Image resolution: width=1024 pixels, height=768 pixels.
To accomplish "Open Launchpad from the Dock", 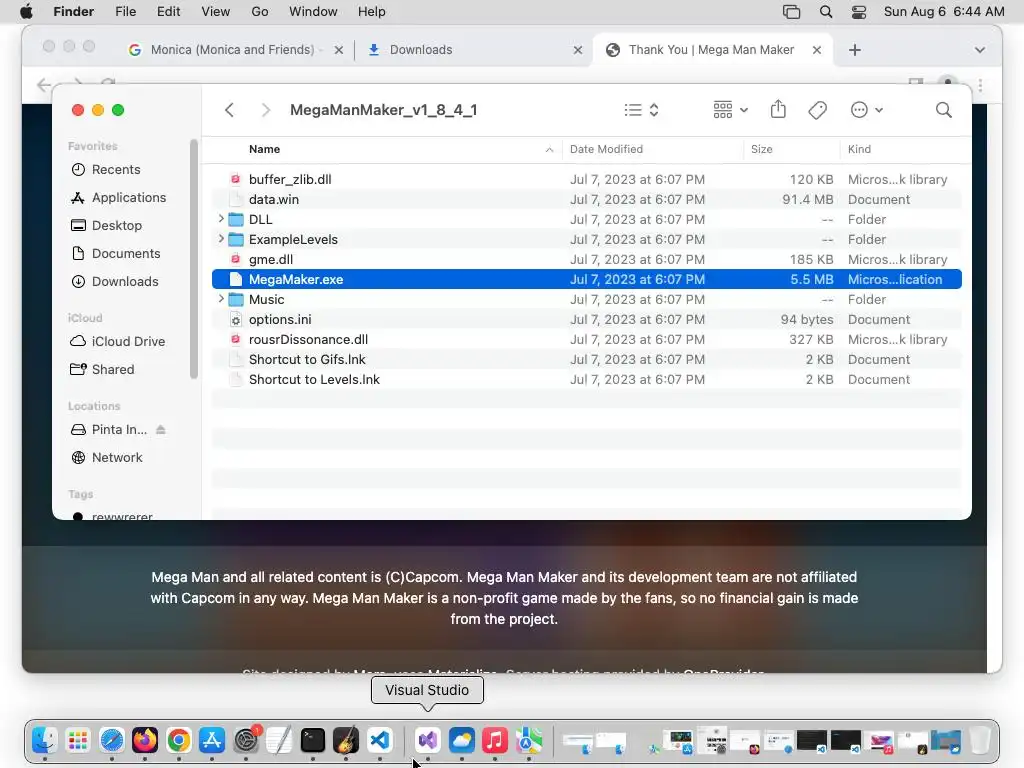I will 78,740.
